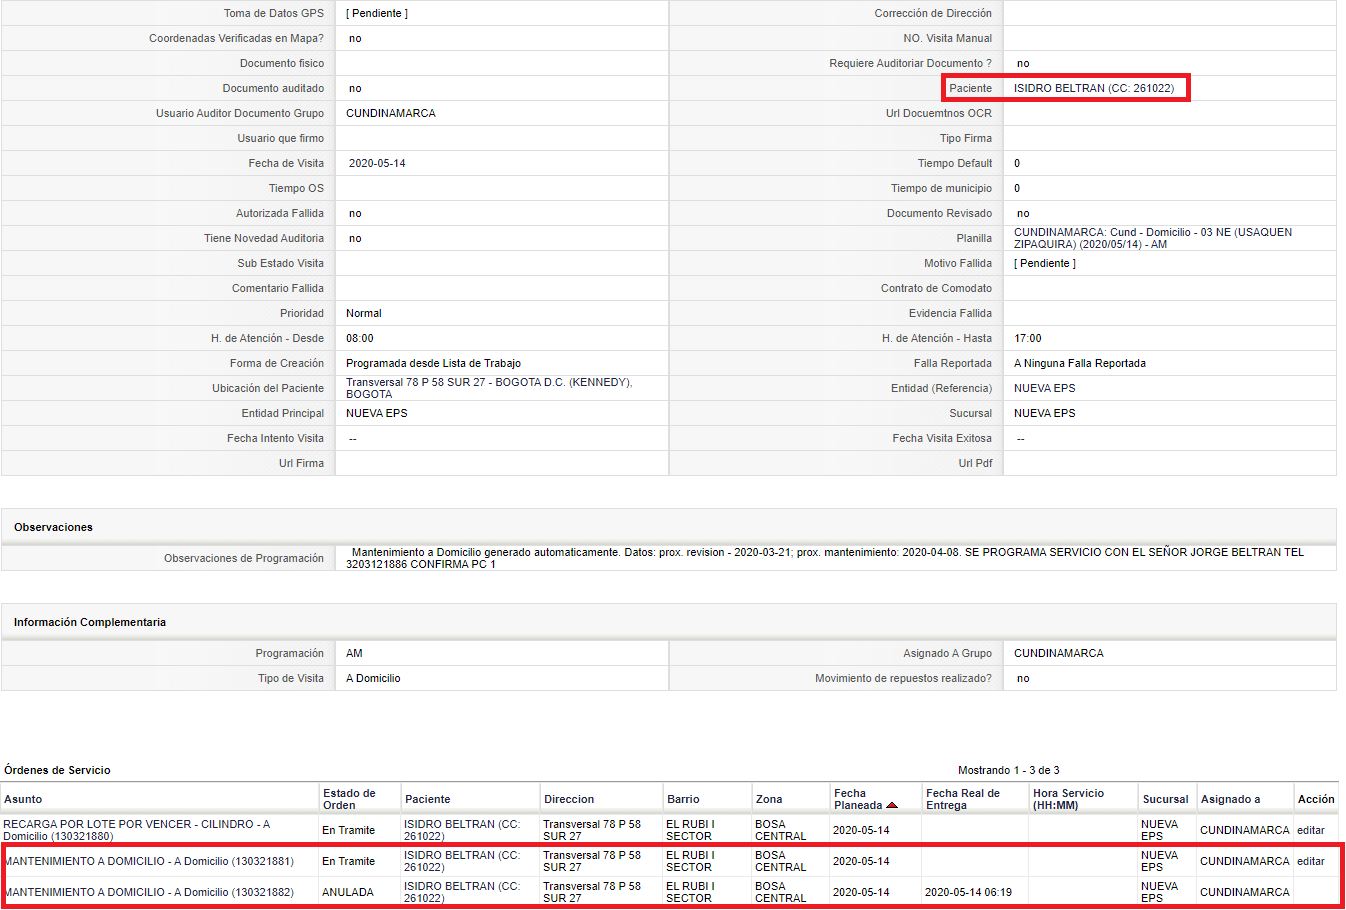Click the sort arrow beside Fecha Planeada
Viewport: 1346px width, 910px height.
[x=892, y=805]
